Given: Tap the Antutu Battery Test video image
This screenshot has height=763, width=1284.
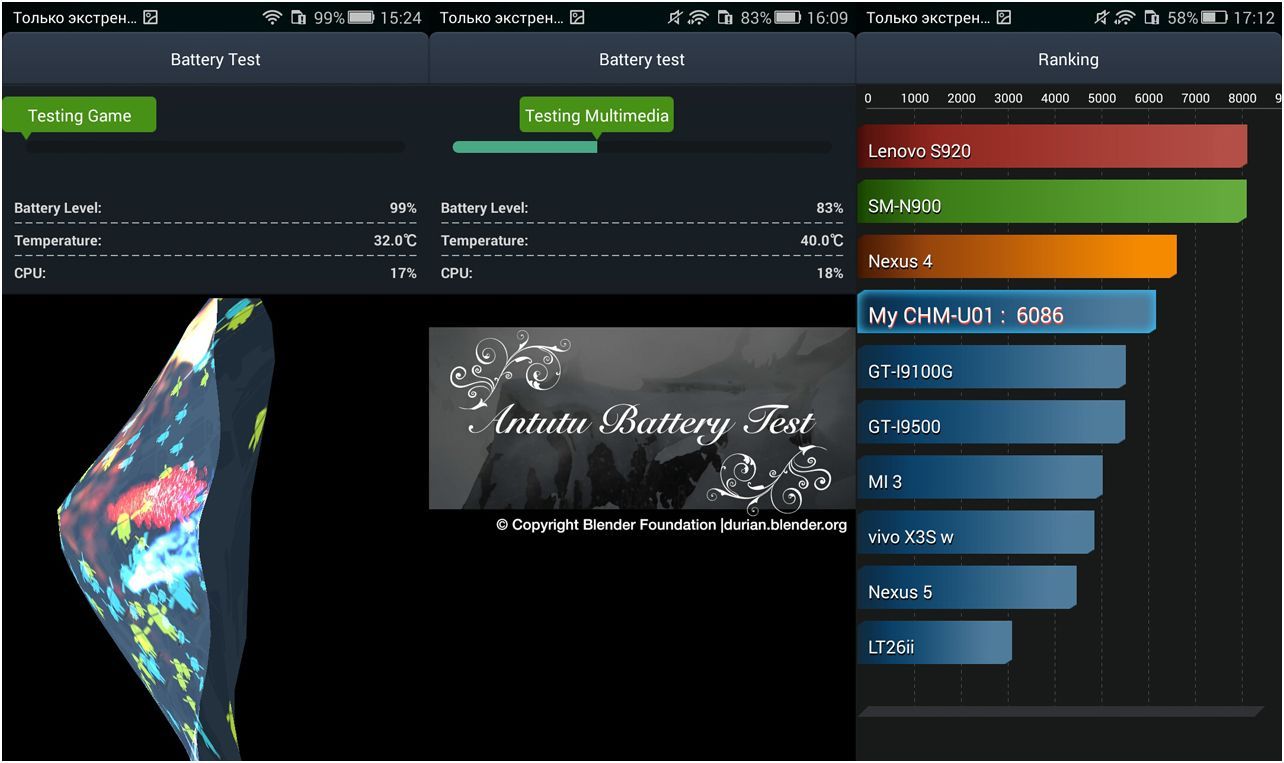Looking at the screenshot, I should point(642,418).
